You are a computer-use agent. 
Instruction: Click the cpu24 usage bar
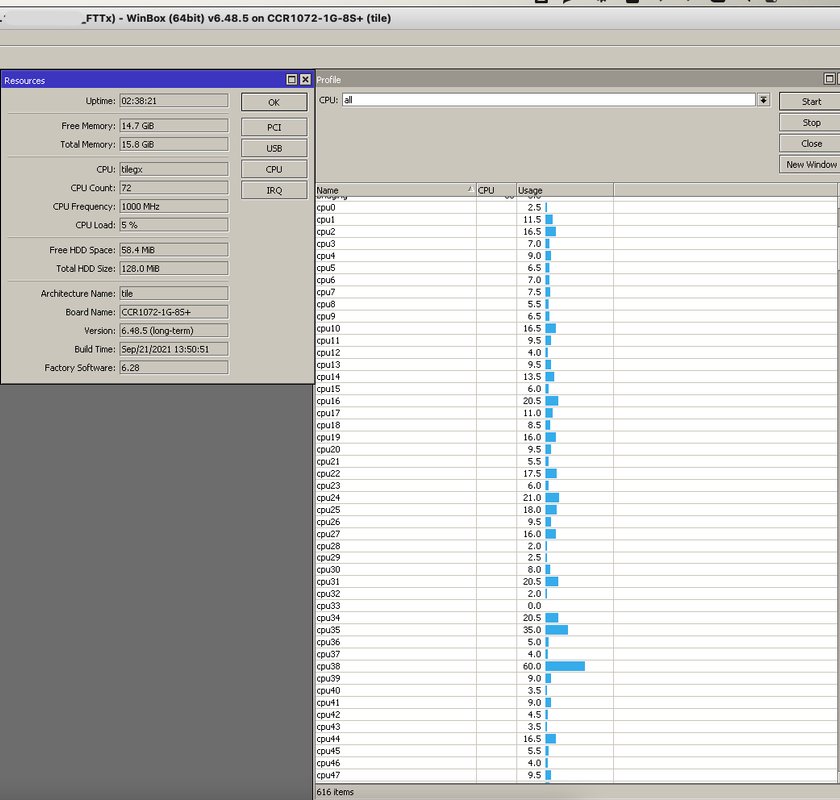pyautogui.click(x=552, y=497)
